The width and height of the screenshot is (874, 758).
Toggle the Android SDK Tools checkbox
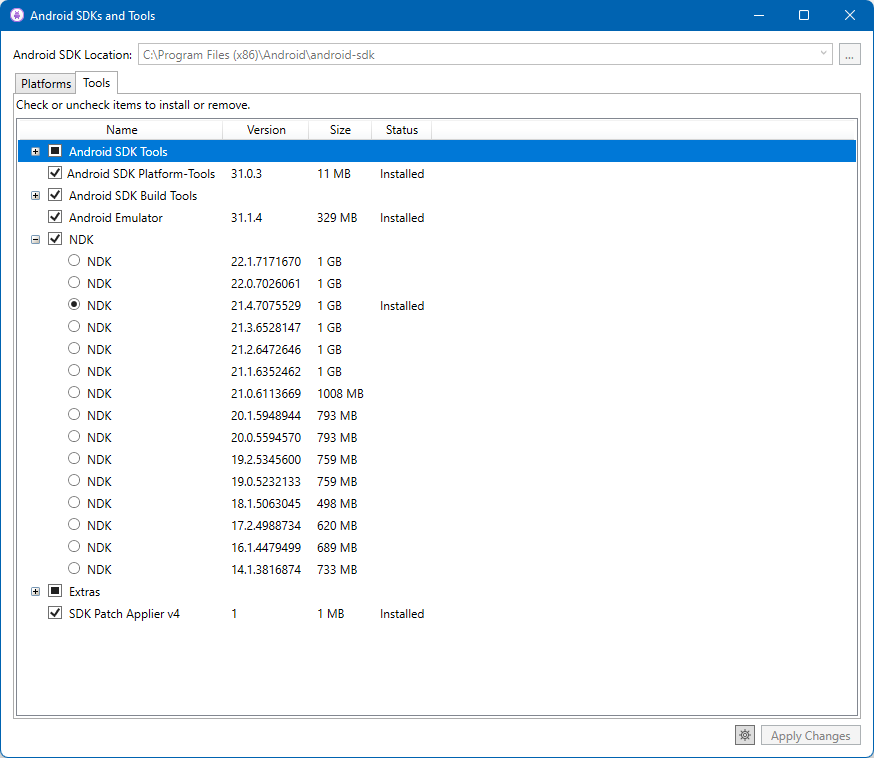tap(55, 150)
